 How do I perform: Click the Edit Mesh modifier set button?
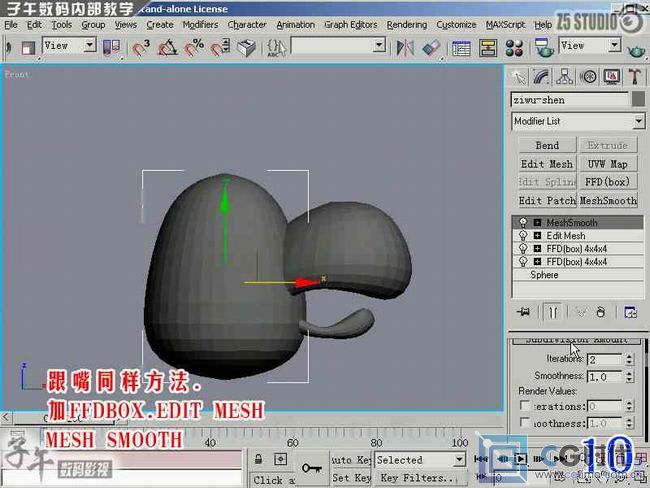[x=547, y=164]
